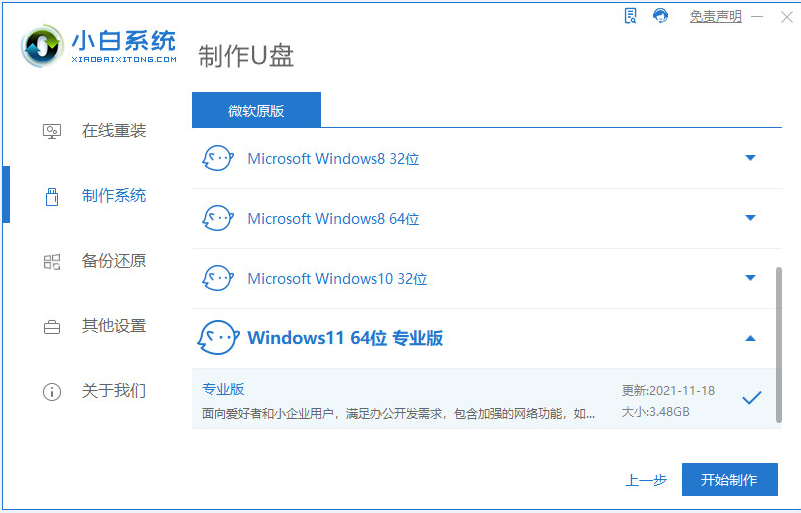Click the 专业版 description text
Viewport: 801px width, 513px height.
point(398,413)
